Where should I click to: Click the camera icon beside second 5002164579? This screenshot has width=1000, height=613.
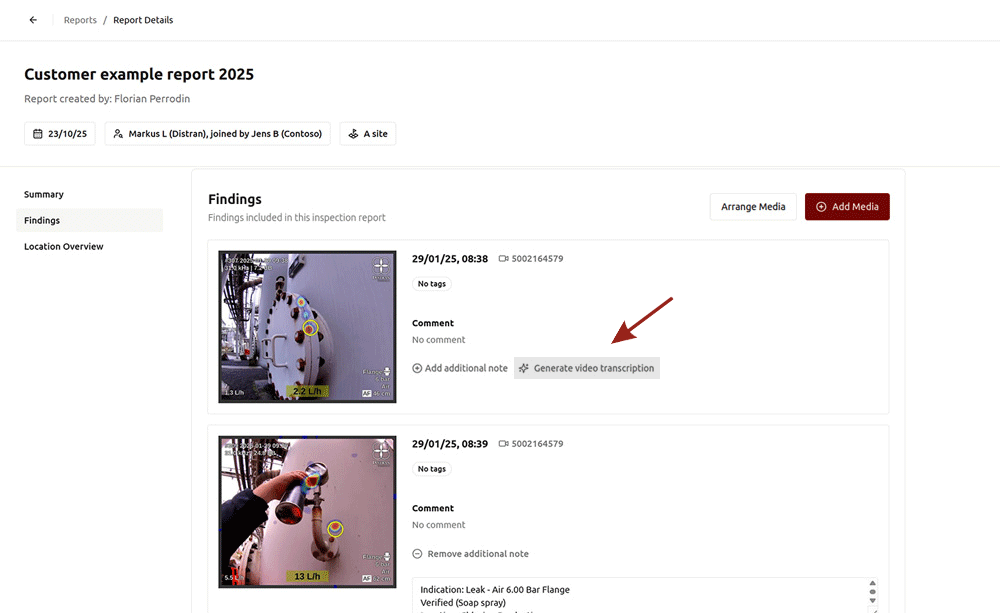[504, 444]
